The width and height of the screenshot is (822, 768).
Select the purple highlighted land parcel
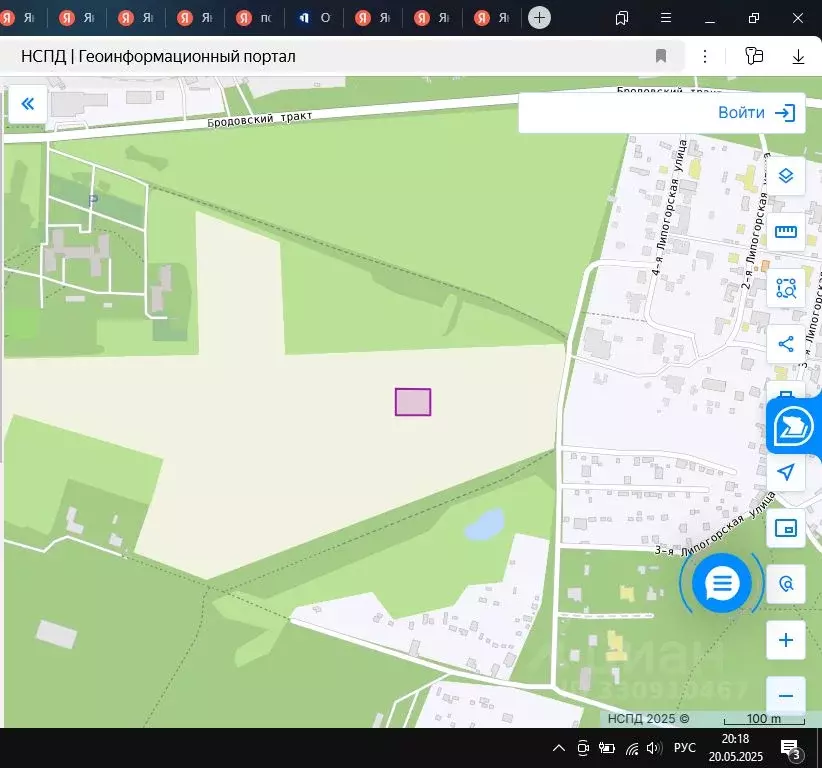pyautogui.click(x=413, y=402)
